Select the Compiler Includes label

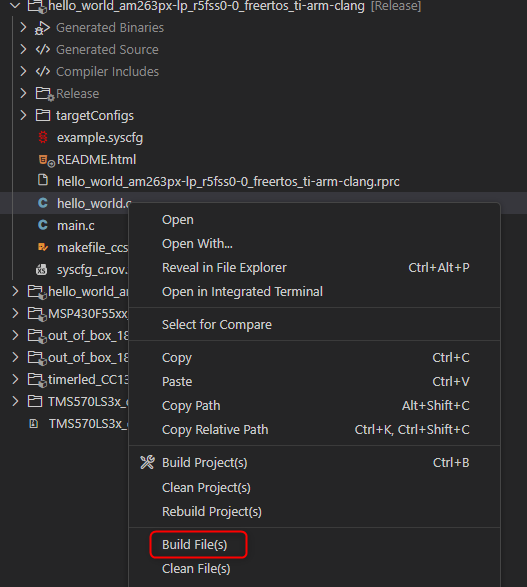tap(107, 72)
